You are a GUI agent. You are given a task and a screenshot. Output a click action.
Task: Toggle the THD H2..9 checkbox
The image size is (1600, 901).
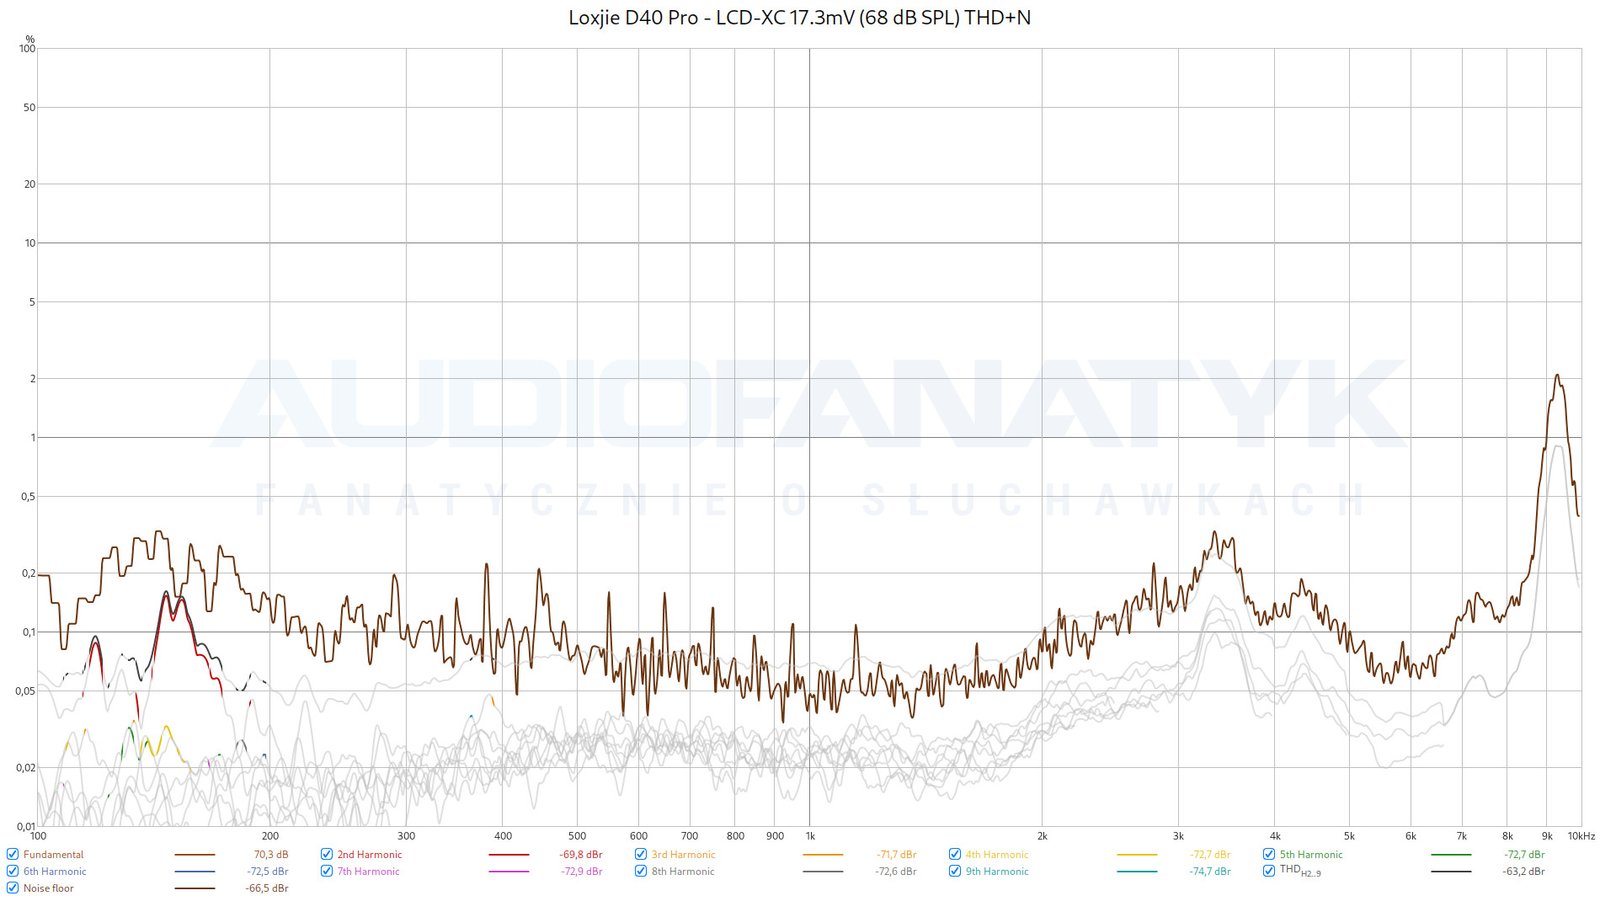coord(1269,871)
